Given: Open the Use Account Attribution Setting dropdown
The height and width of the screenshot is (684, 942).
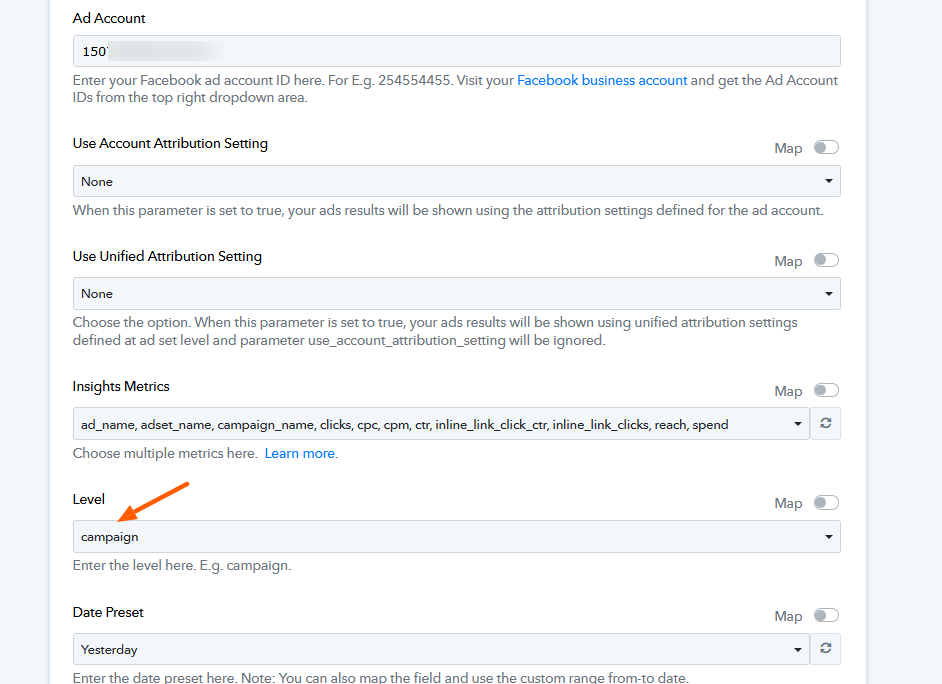Looking at the screenshot, I should pos(456,181).
